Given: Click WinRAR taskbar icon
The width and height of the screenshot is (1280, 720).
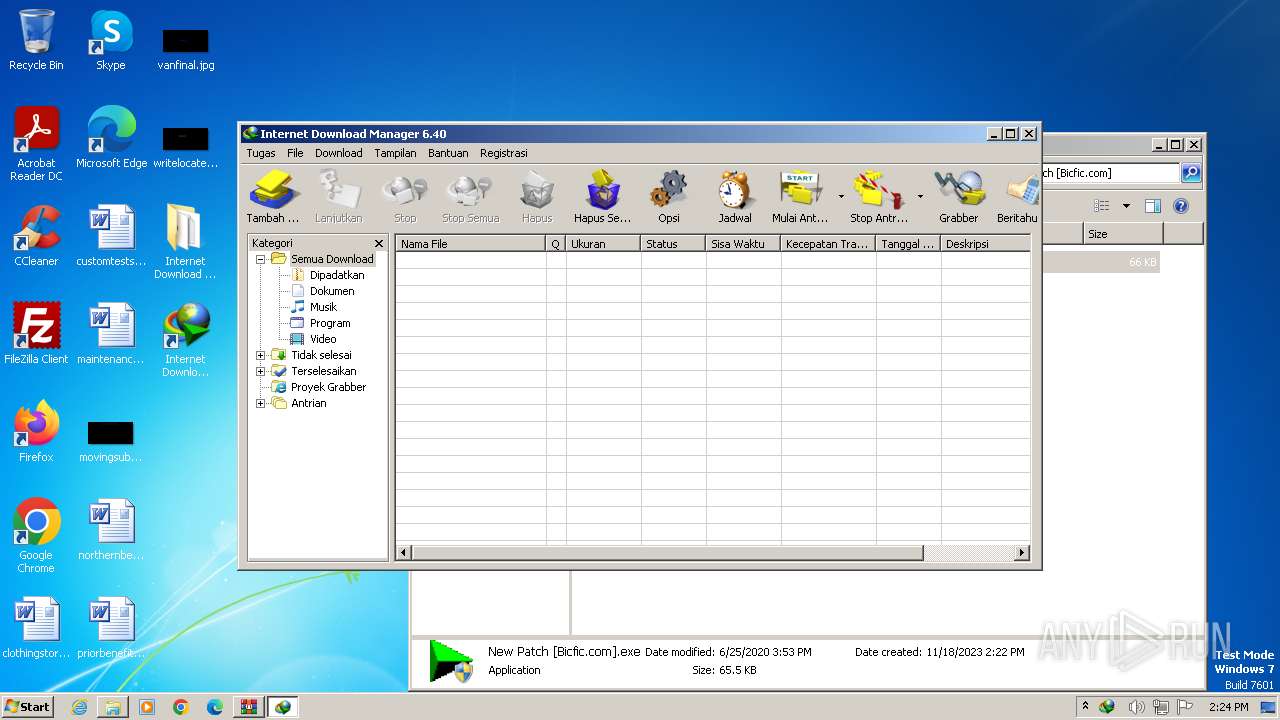Looking at the screenshot, I should [247, 707].
